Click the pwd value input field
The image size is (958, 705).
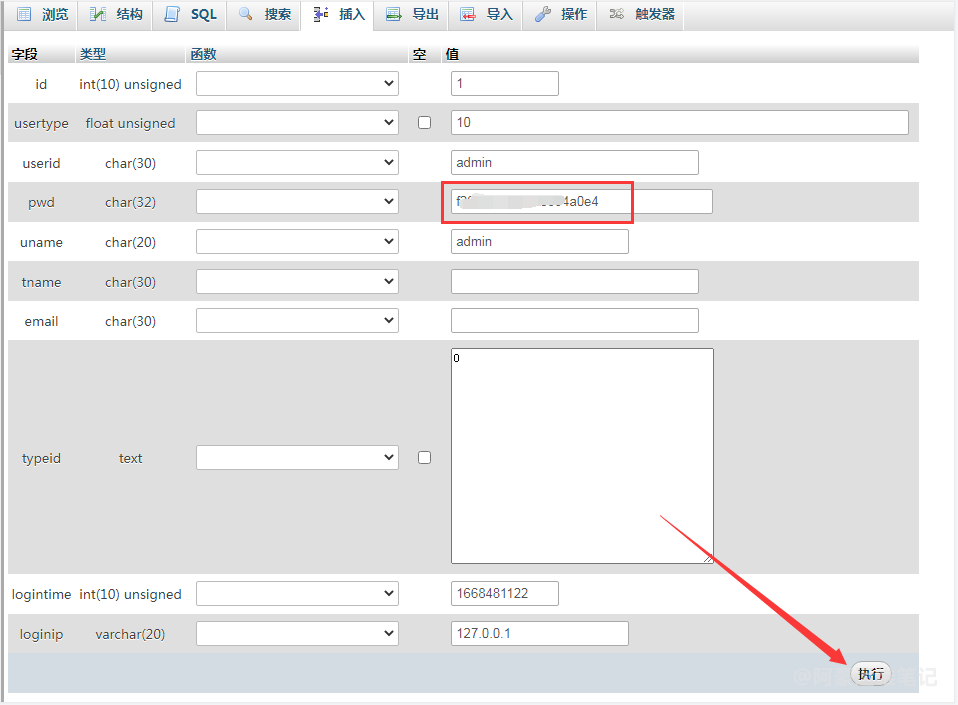click(581, 202)
